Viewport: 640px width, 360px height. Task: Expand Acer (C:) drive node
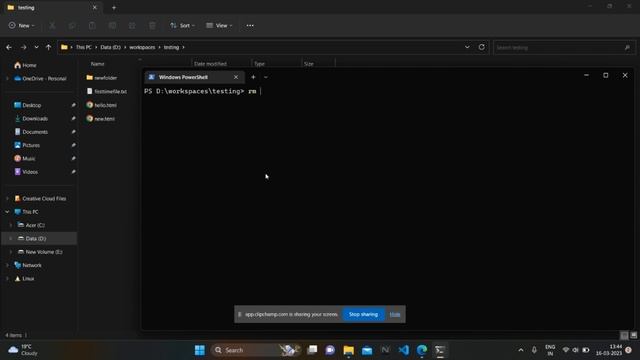(11, 225)
